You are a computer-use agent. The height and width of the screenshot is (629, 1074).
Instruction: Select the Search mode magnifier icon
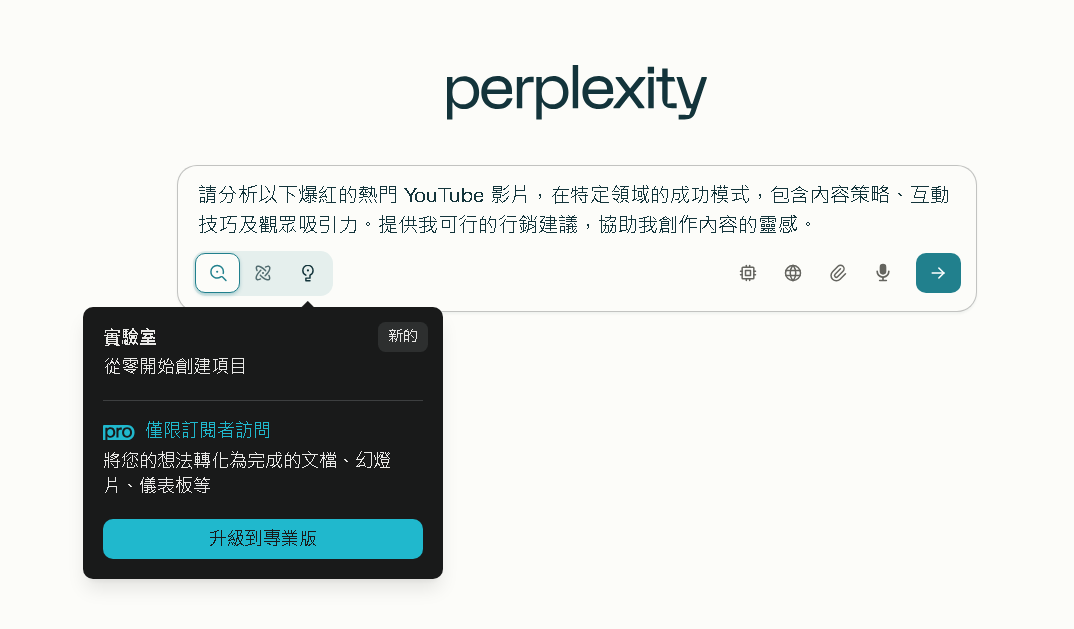[218, 273]
